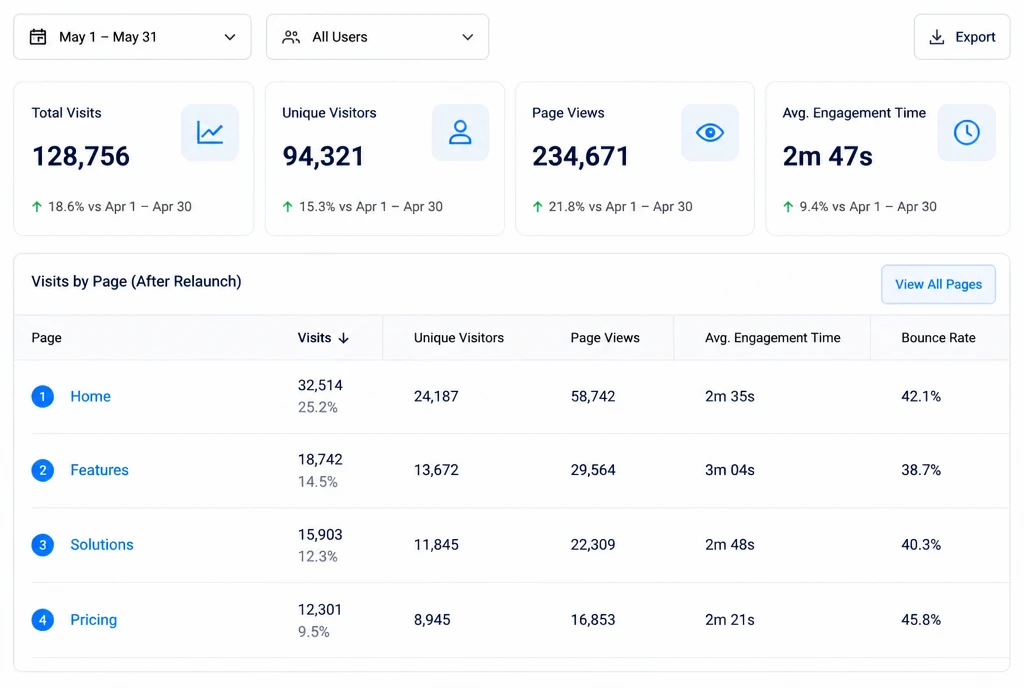
Task: Click the Visits by Page (After Relaunch) title
Action: [136, 281]
